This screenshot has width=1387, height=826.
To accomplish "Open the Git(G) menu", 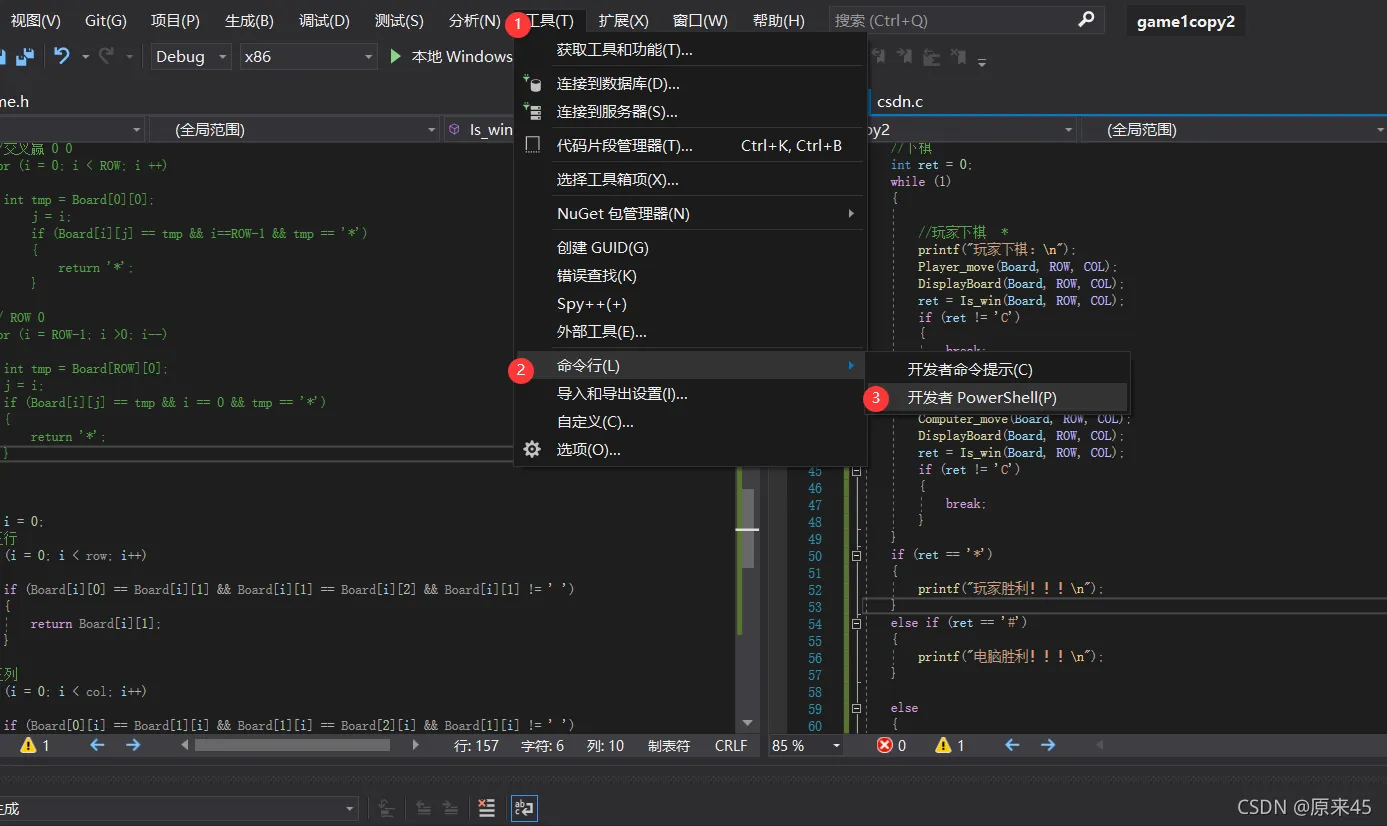I will point(106,21).
